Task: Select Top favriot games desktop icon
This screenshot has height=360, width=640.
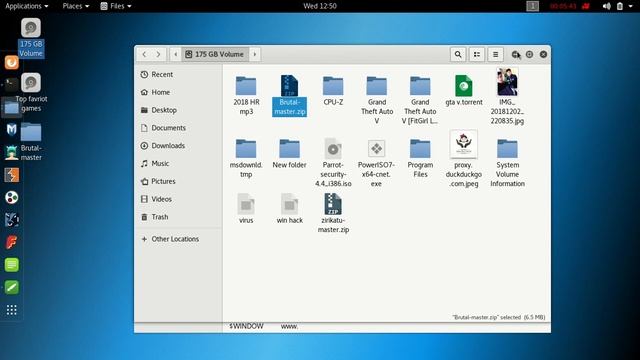Action: pos(31,93)
